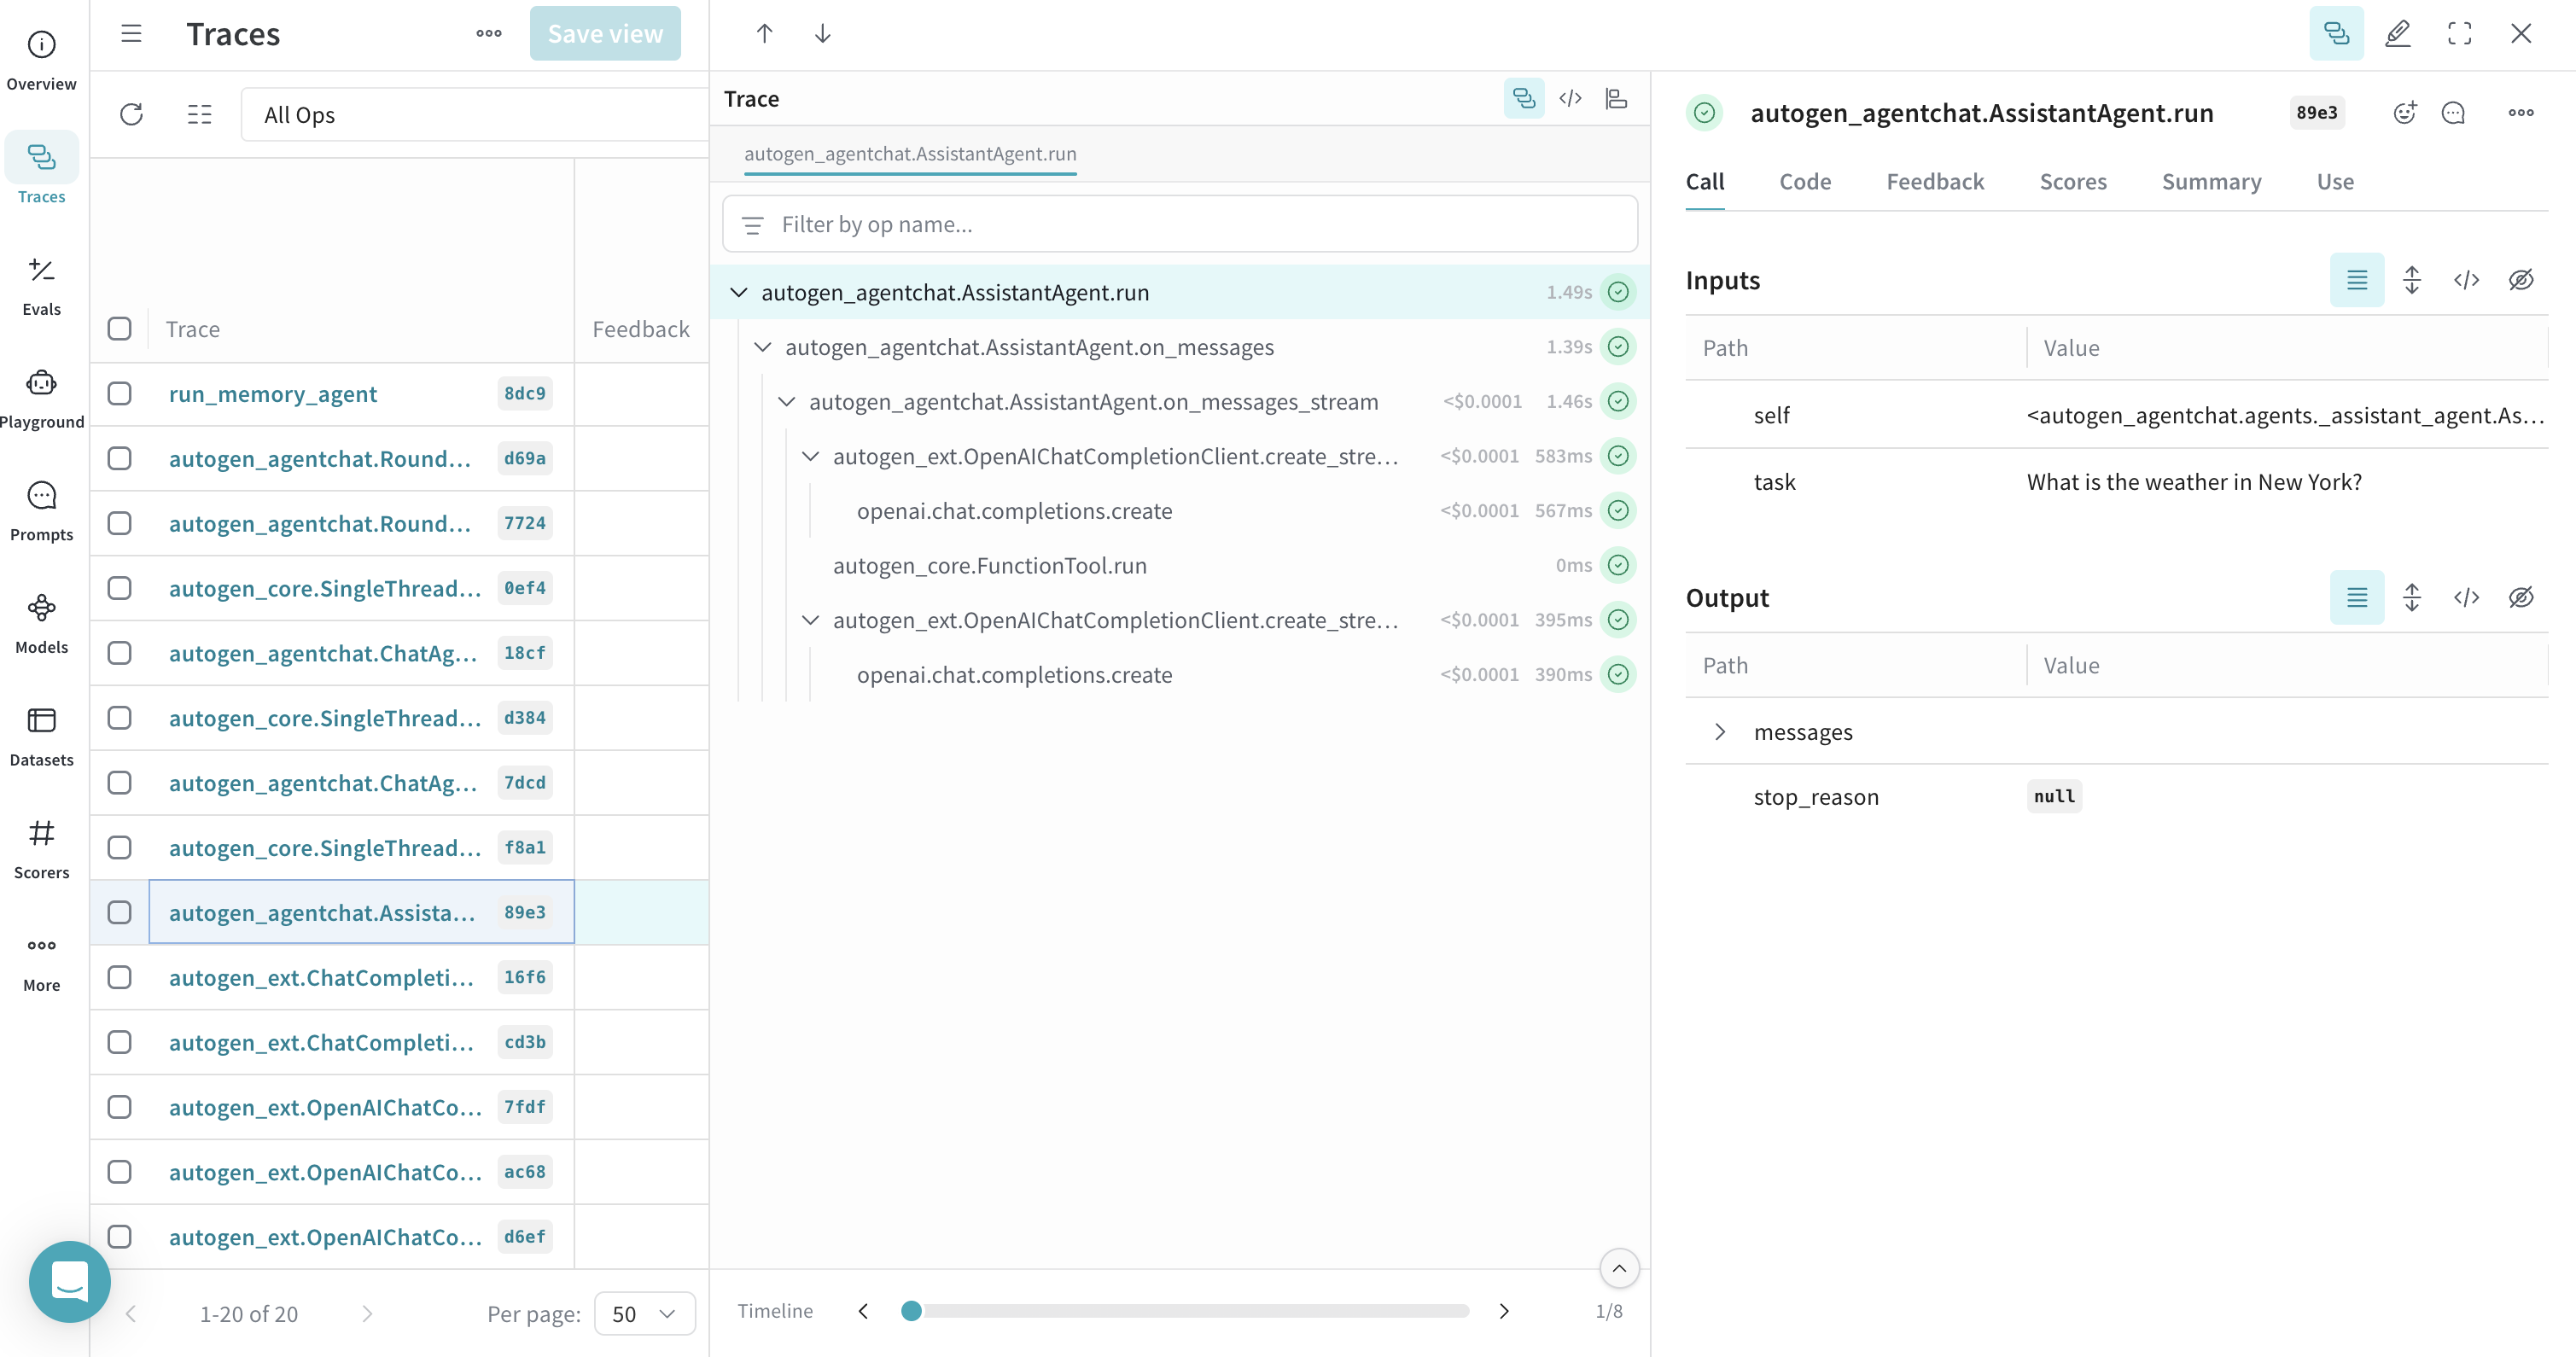Open fullscreen view of trace panel

click(x=2459, y=33)
